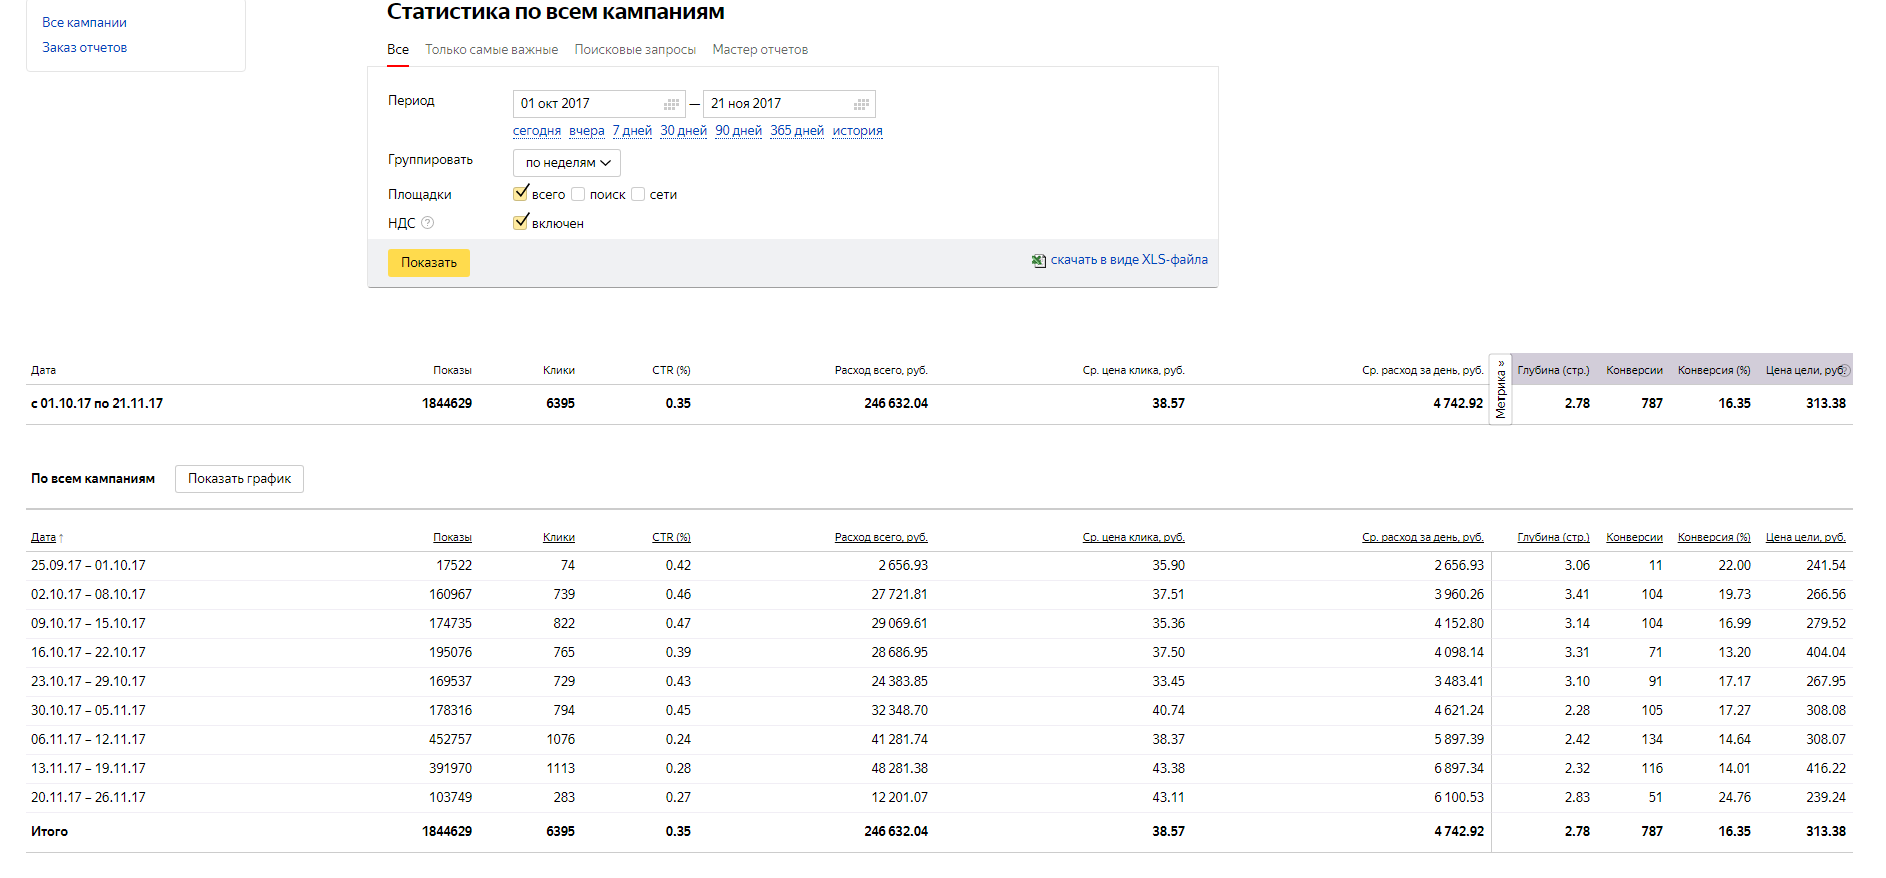Click goal price value '416.22'
This screenshot has width=1886, height=878.
click(1826, 769)
